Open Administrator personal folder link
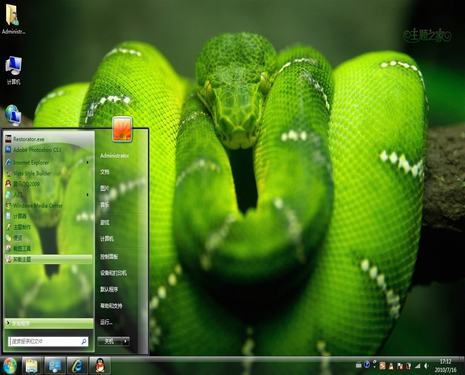This screenshot has width=465, height=375. (114, 156)
